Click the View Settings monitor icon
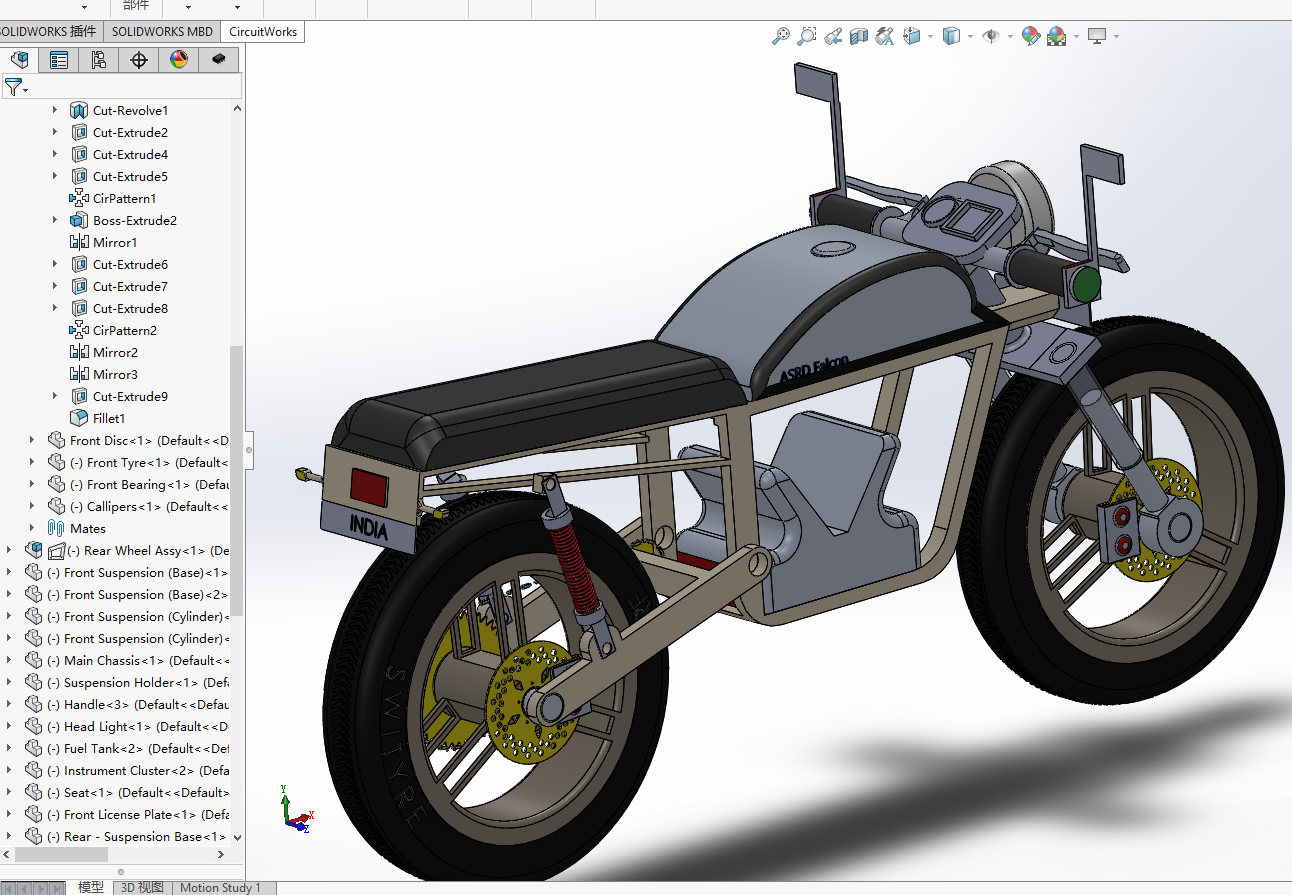Viewport: 1292px width, 895px height. click(x=1097, y=36)
